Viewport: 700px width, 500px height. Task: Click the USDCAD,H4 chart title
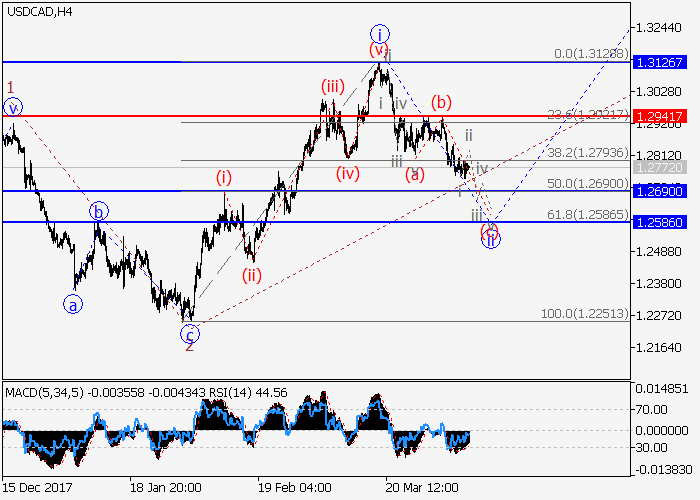coord(38,10)
